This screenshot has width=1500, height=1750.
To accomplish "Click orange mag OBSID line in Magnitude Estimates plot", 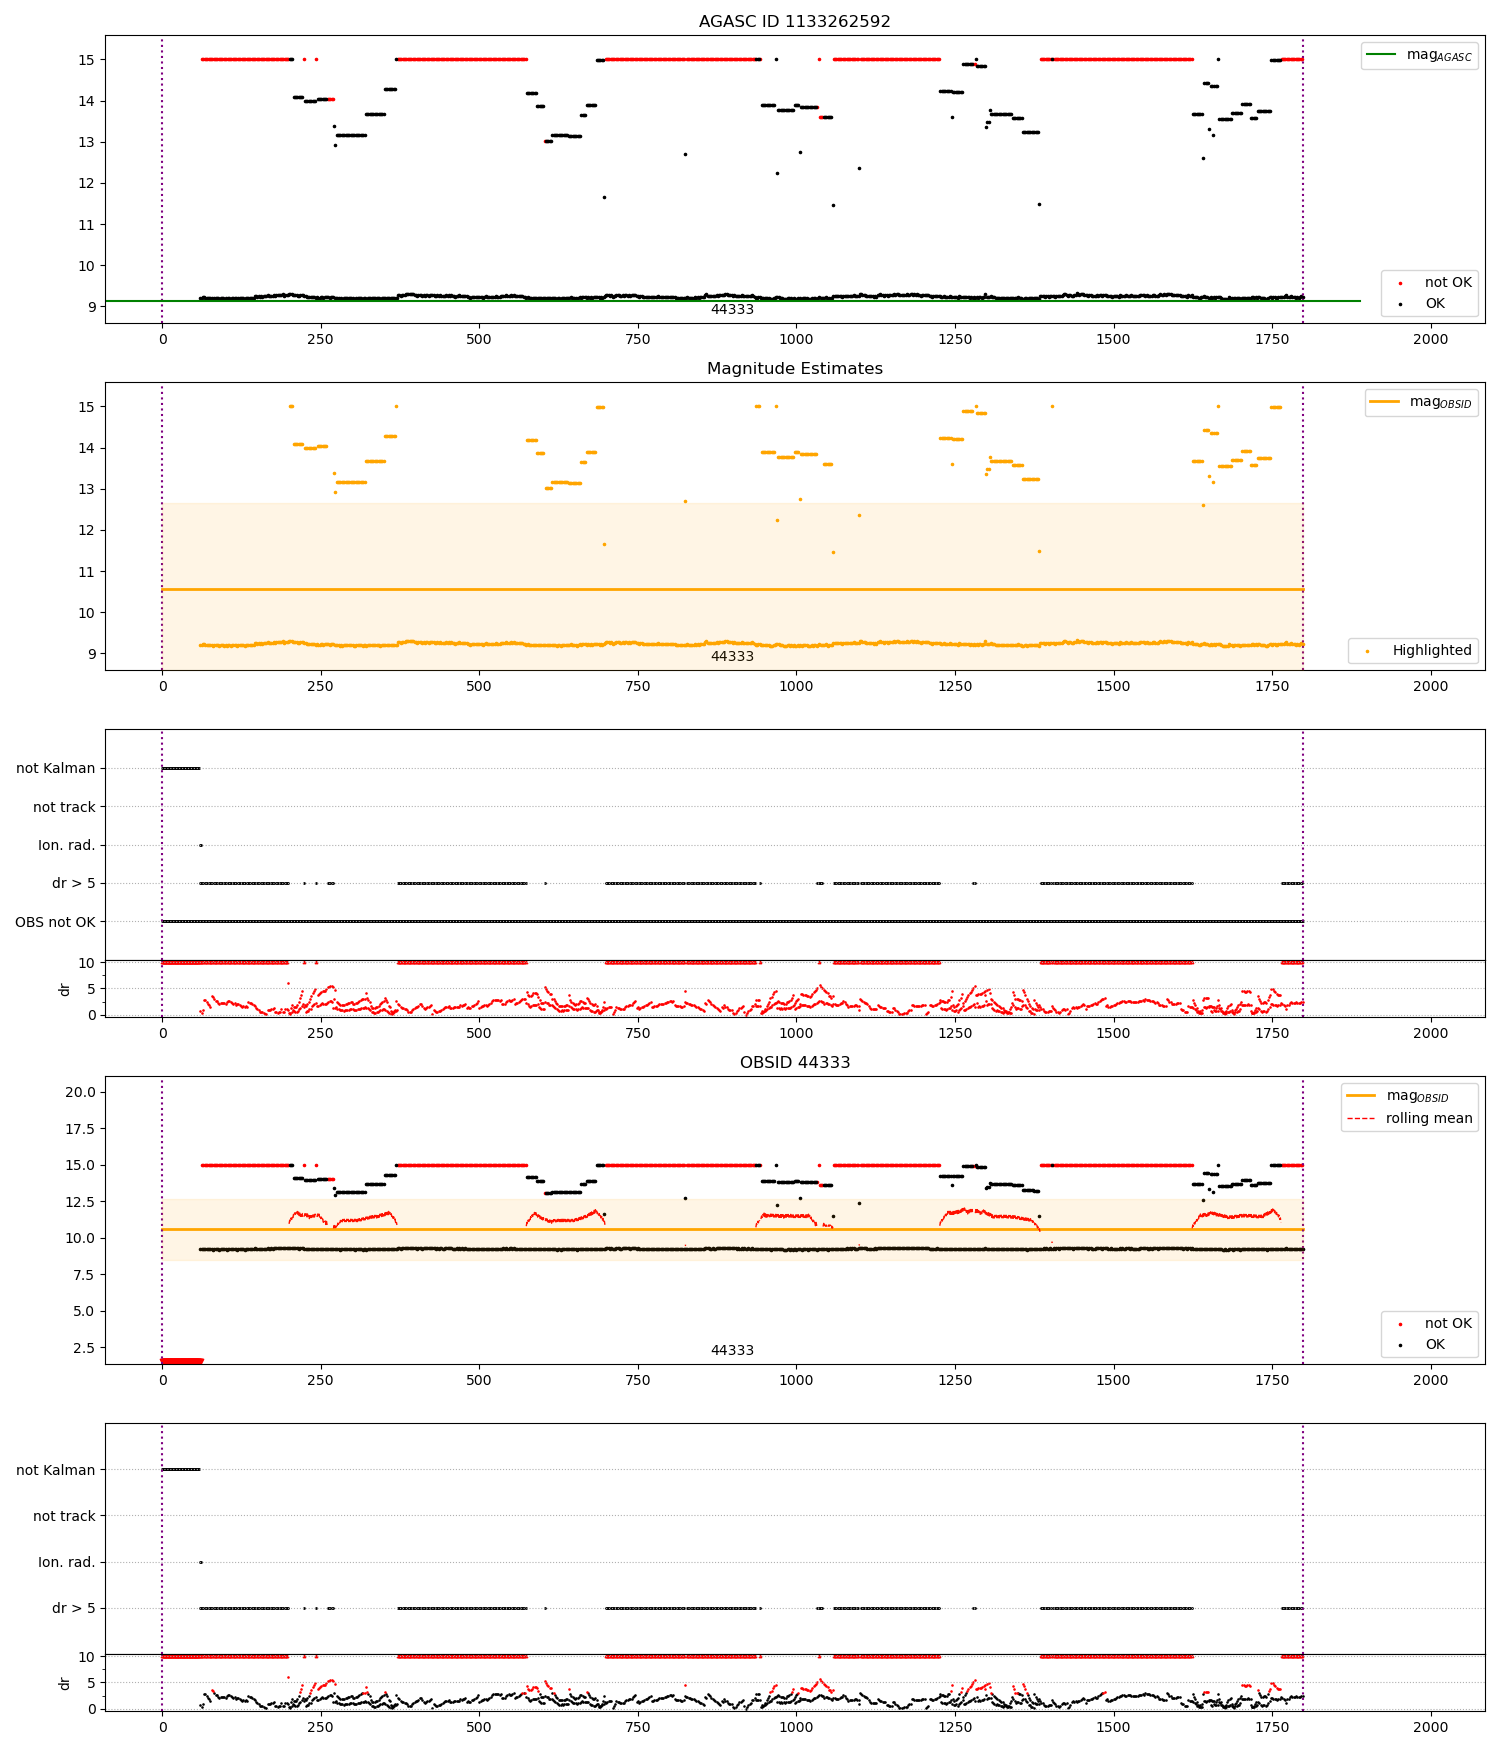I will 732,589.
